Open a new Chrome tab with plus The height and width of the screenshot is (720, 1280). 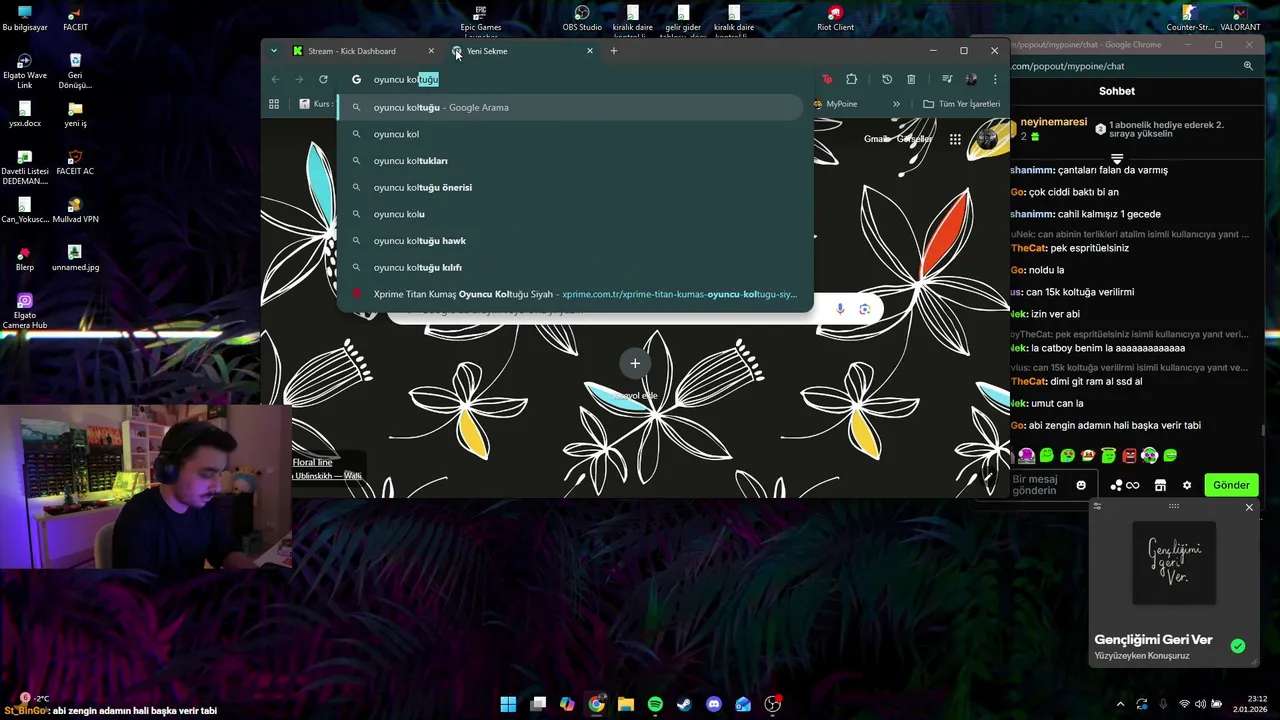614,51
